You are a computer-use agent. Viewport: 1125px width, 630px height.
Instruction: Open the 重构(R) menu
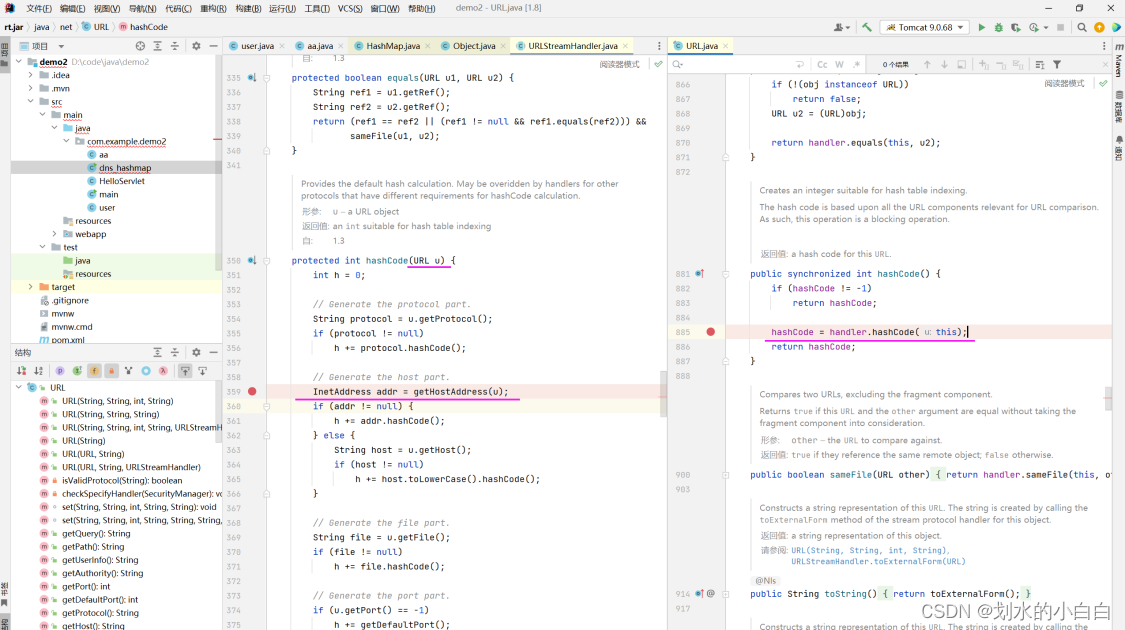coord(213,9)
